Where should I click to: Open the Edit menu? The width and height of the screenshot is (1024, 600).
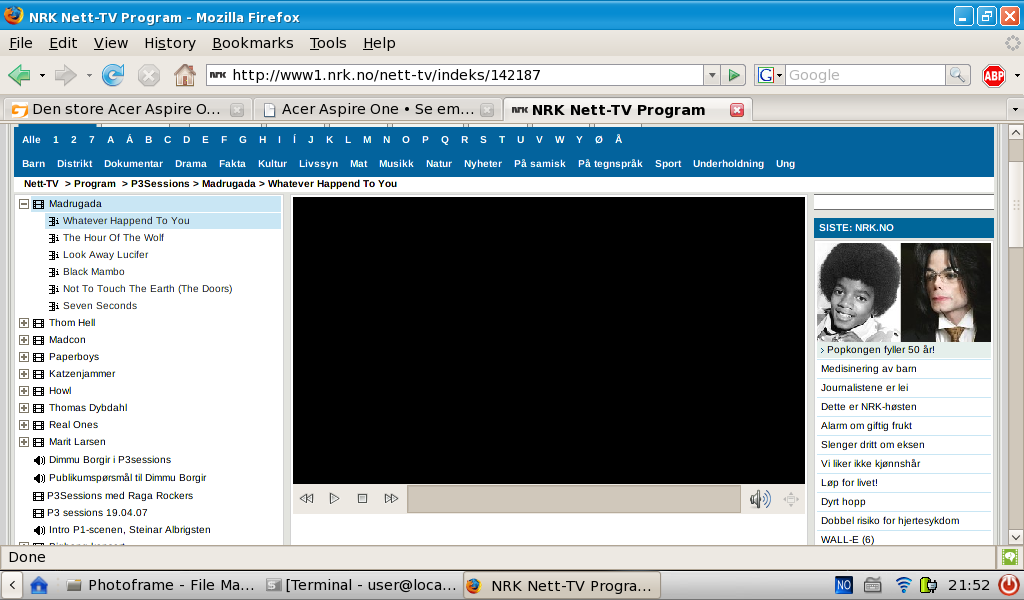(x=63, y=43)
